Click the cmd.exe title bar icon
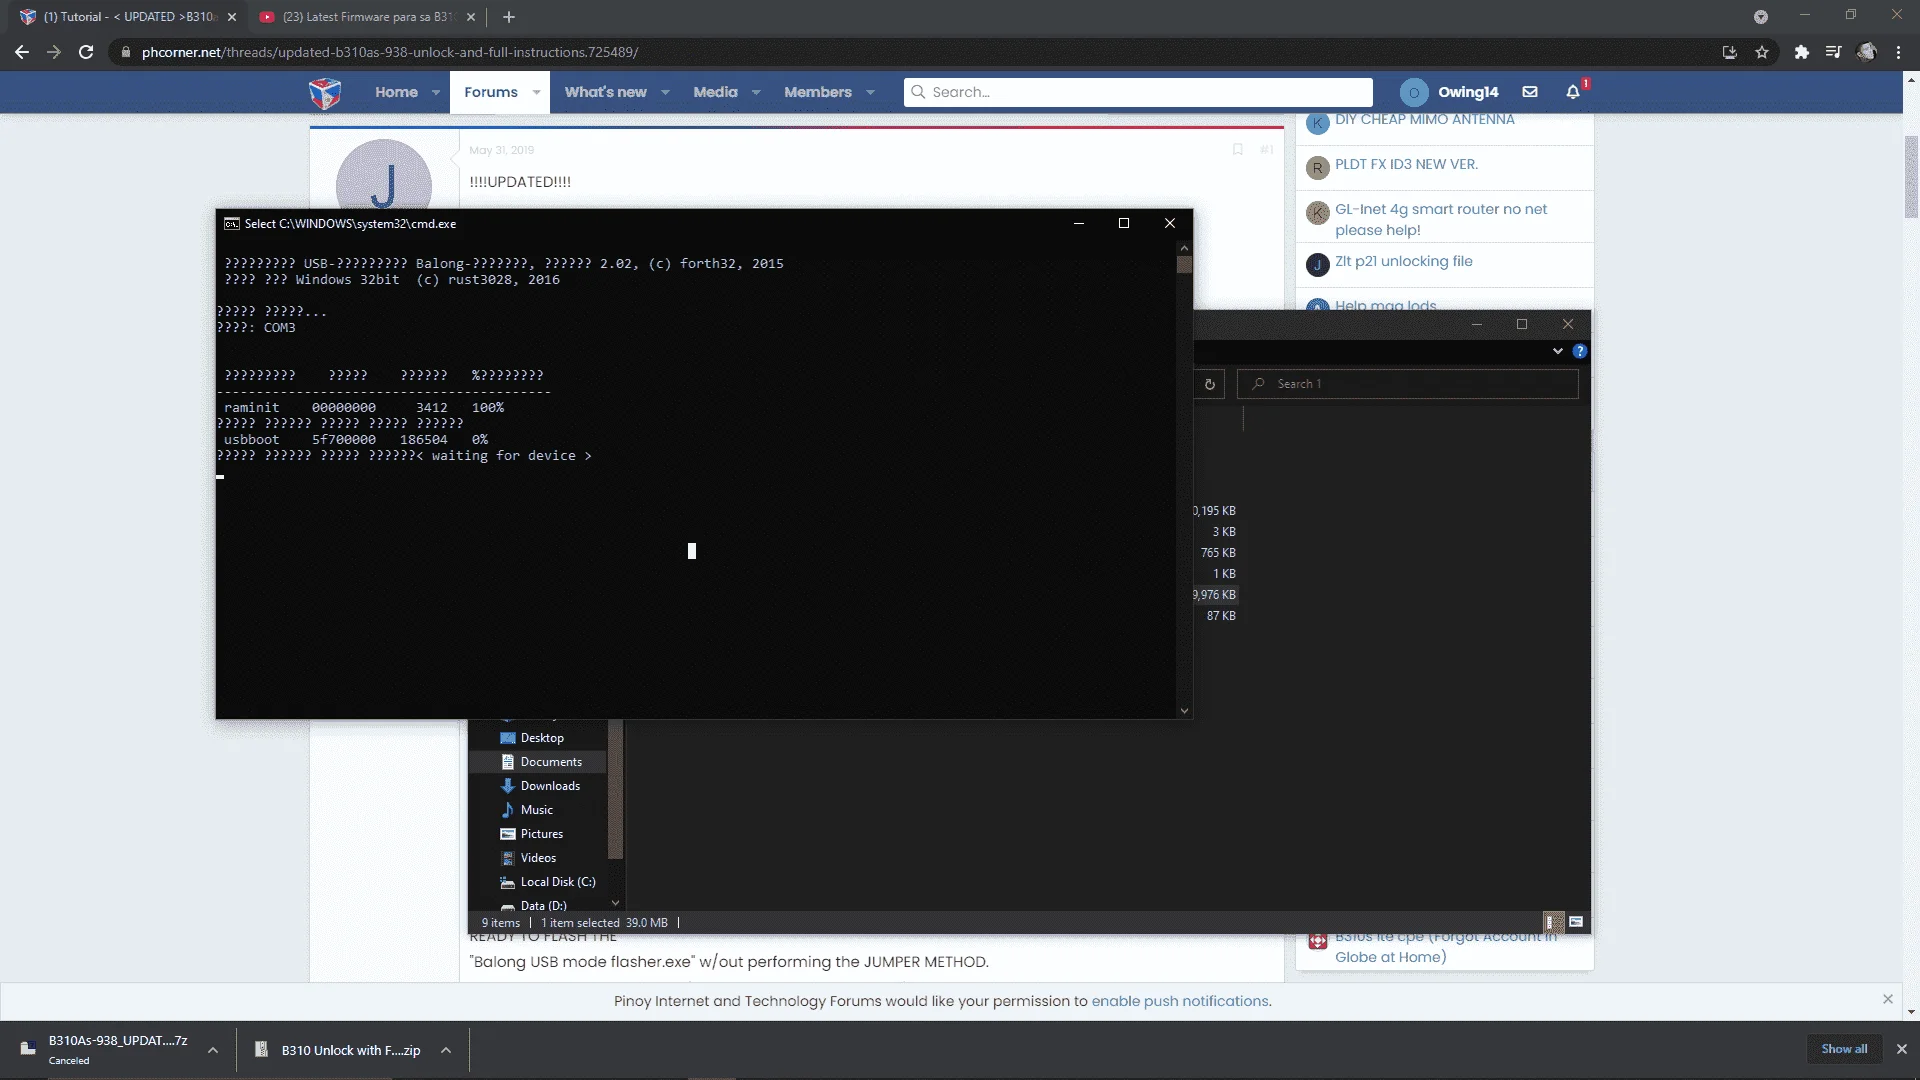 pyautogui.click(x=232, y=224)
